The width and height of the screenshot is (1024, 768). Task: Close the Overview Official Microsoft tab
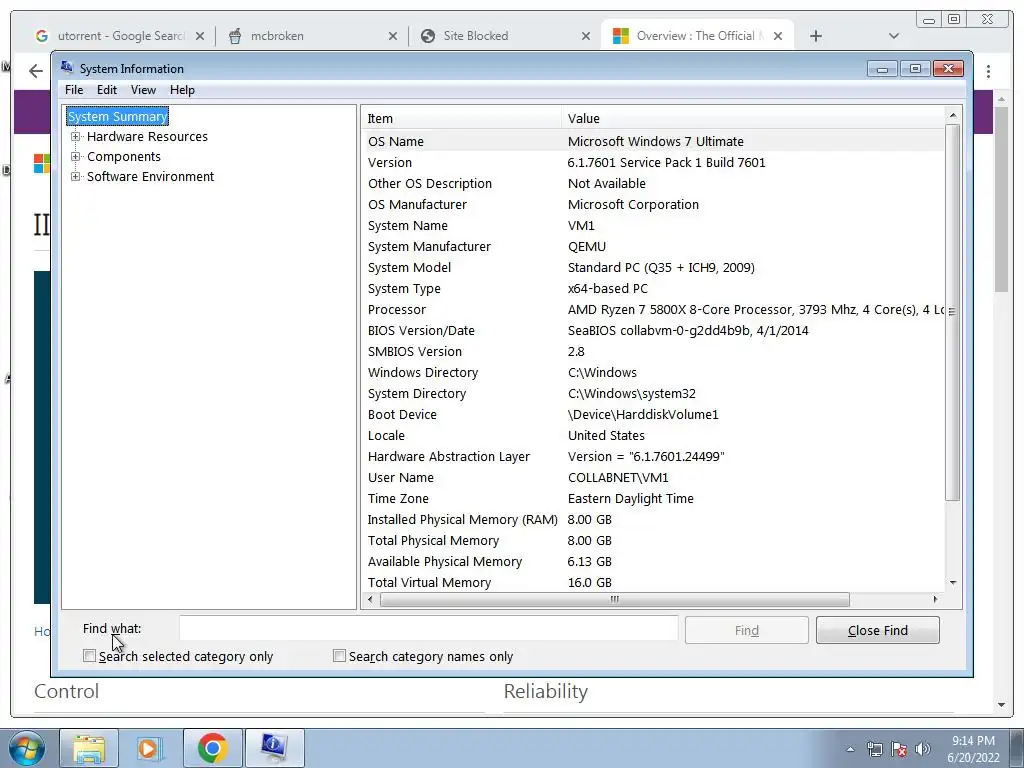pyautogui.click(x=778, y=36)
